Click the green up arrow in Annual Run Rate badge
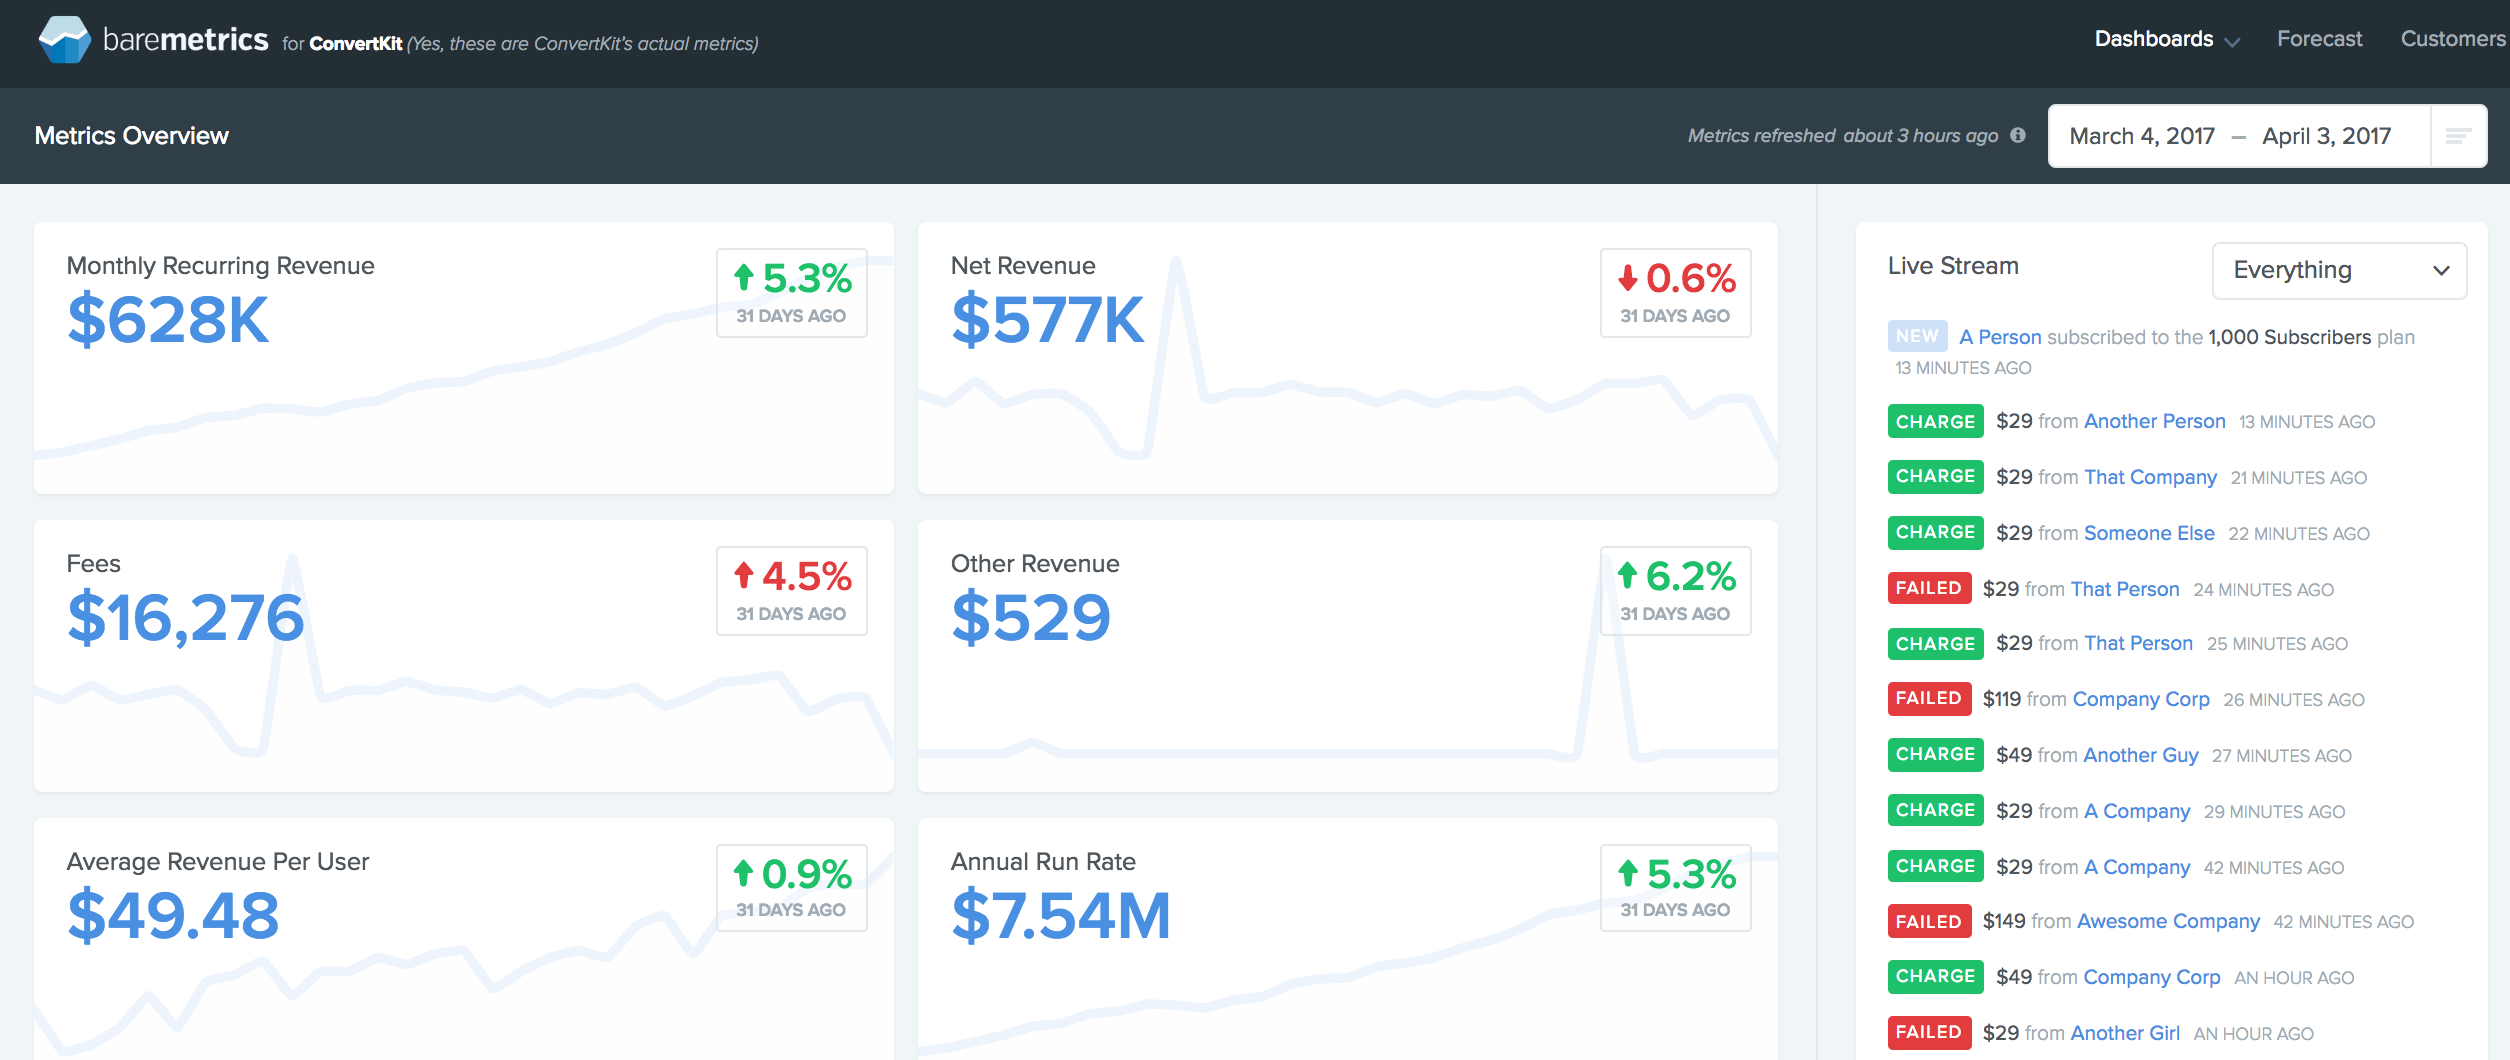This screenshot has width=2510, height=1060. (1628, 873)
